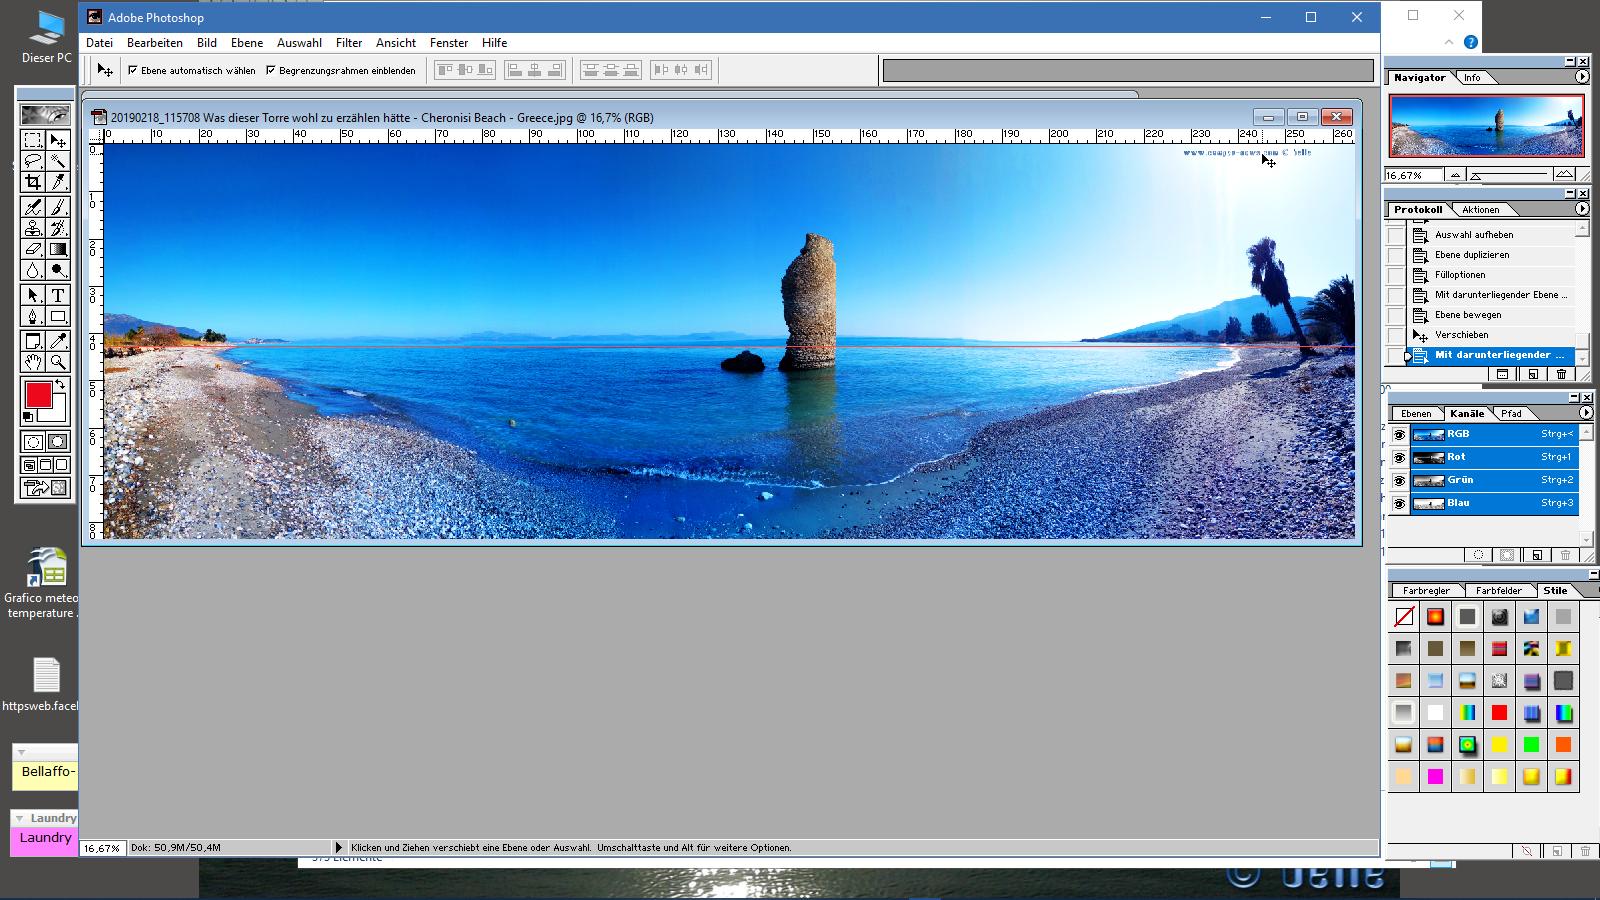The height and width of the screenshot is (900, 1600).
Task: Expand the Kanäle panel flyout menu
Action: (1586, 413)
